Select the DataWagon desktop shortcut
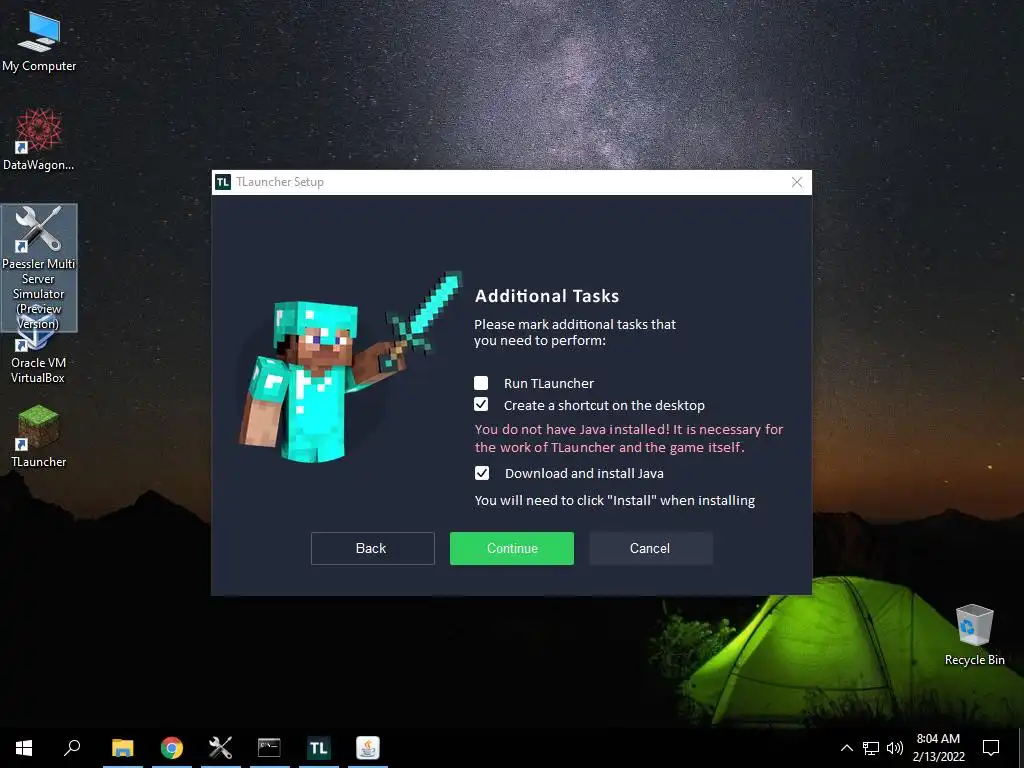The image size is (1024, 768). pos(39,140)
